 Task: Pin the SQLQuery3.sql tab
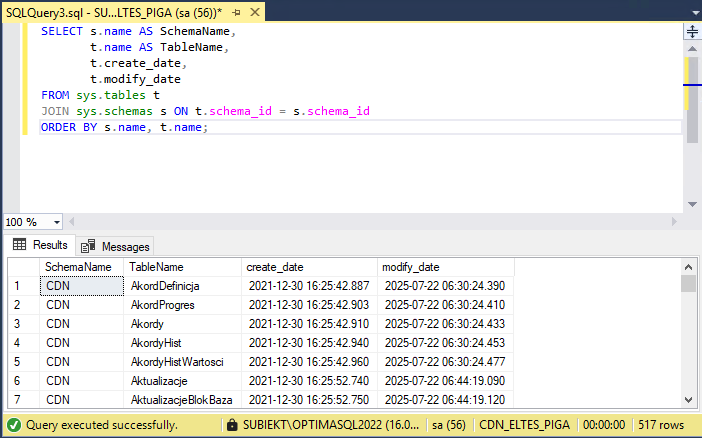click(236, 13)
